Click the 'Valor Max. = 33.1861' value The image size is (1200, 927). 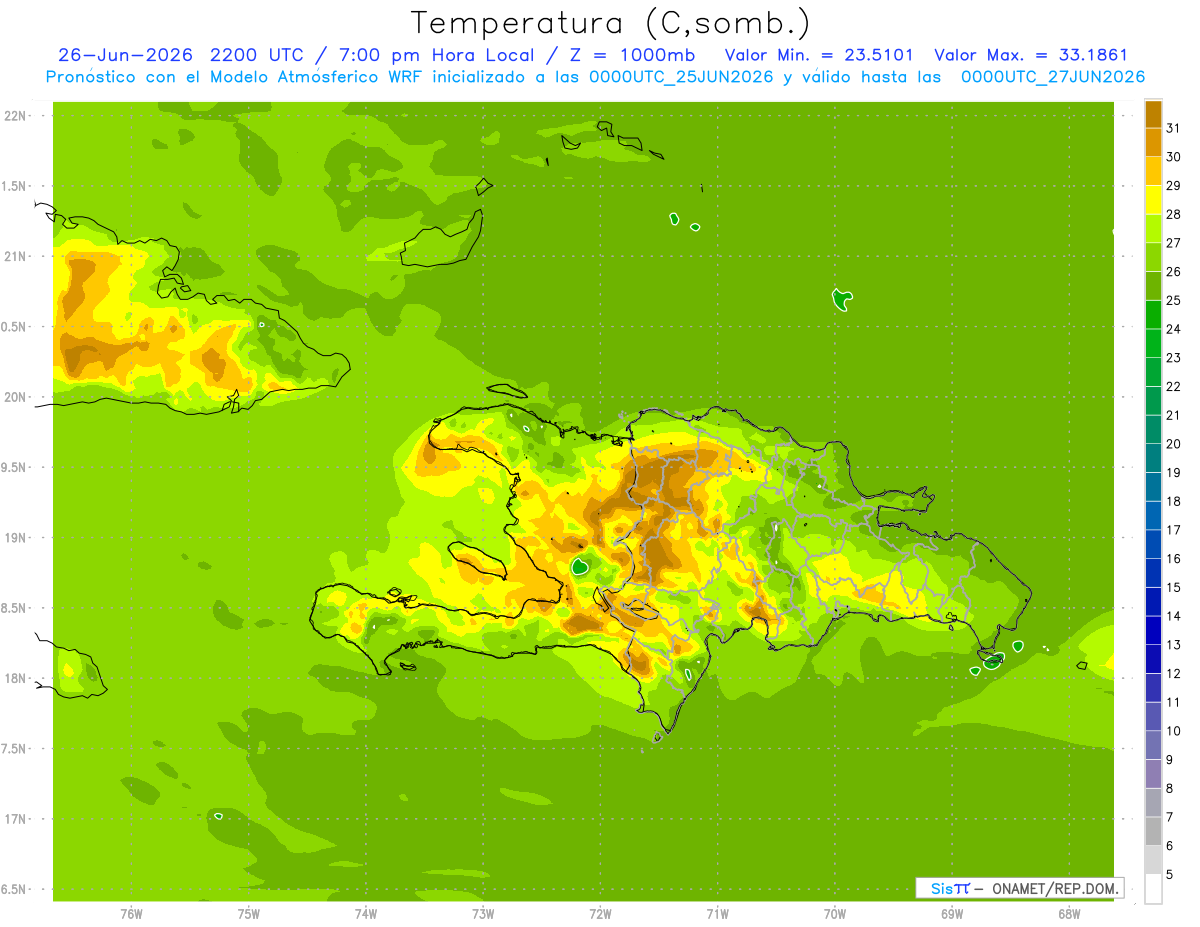point(1031,55)
